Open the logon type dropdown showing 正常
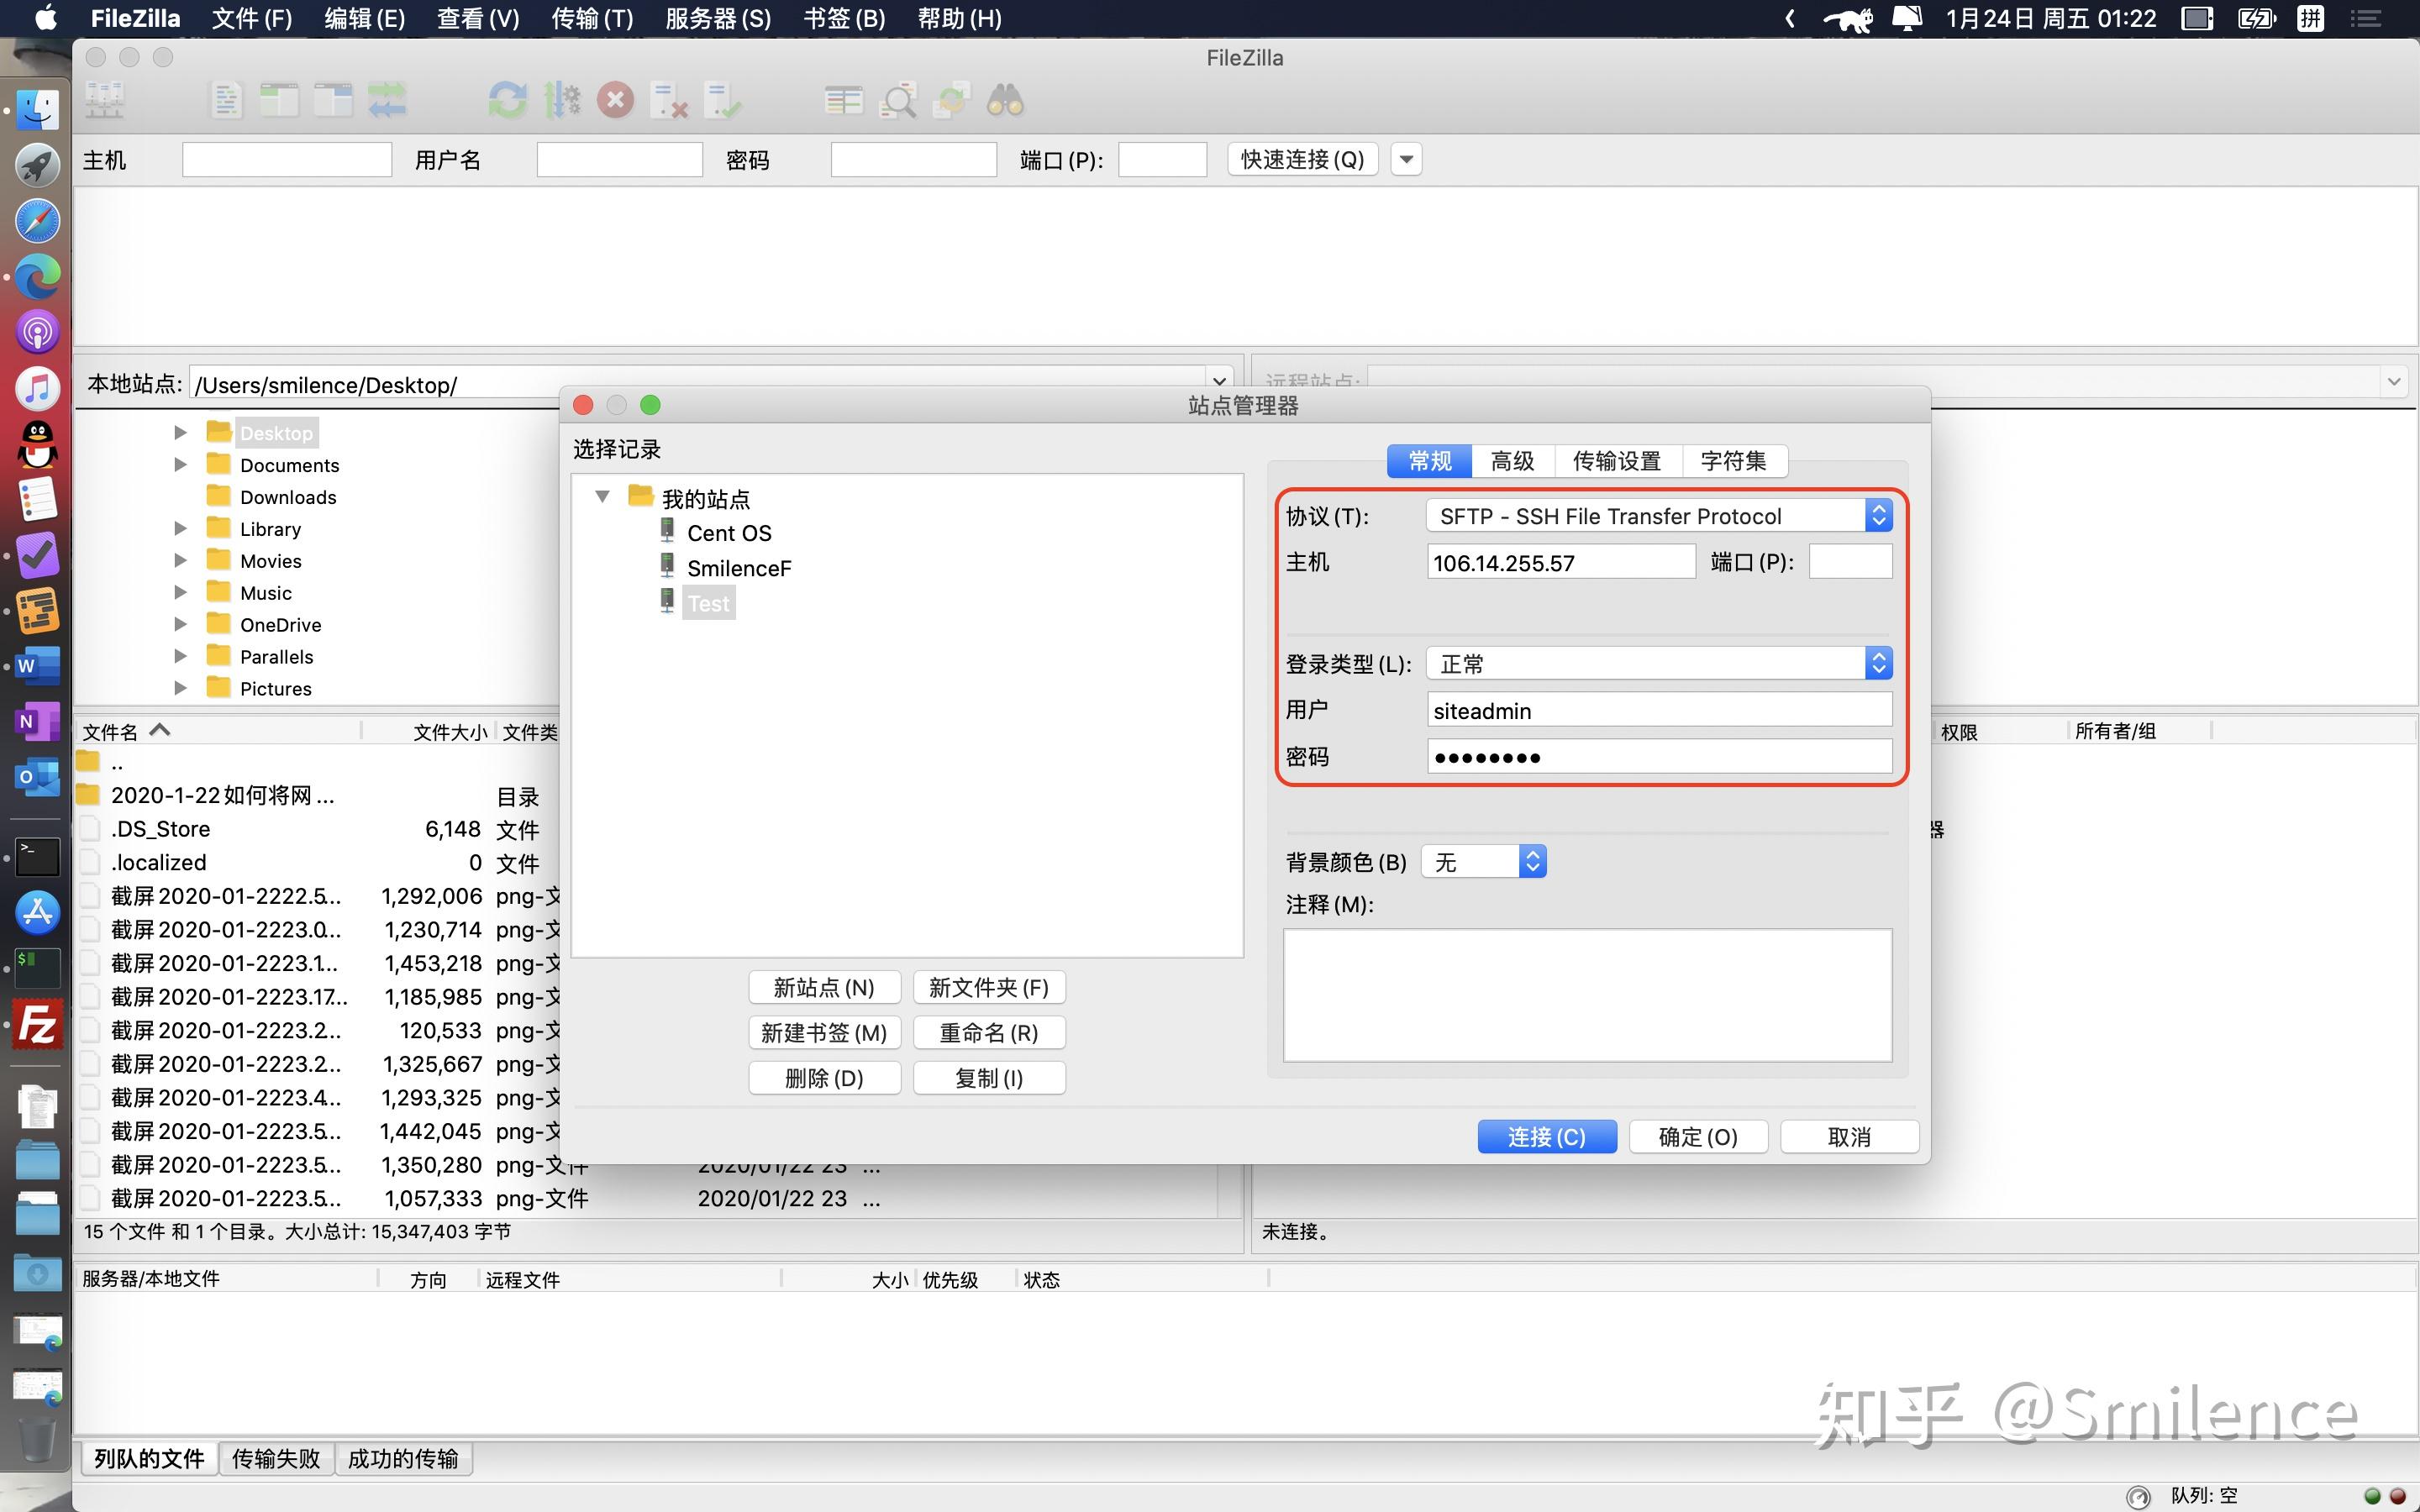 pos(1659,664)
